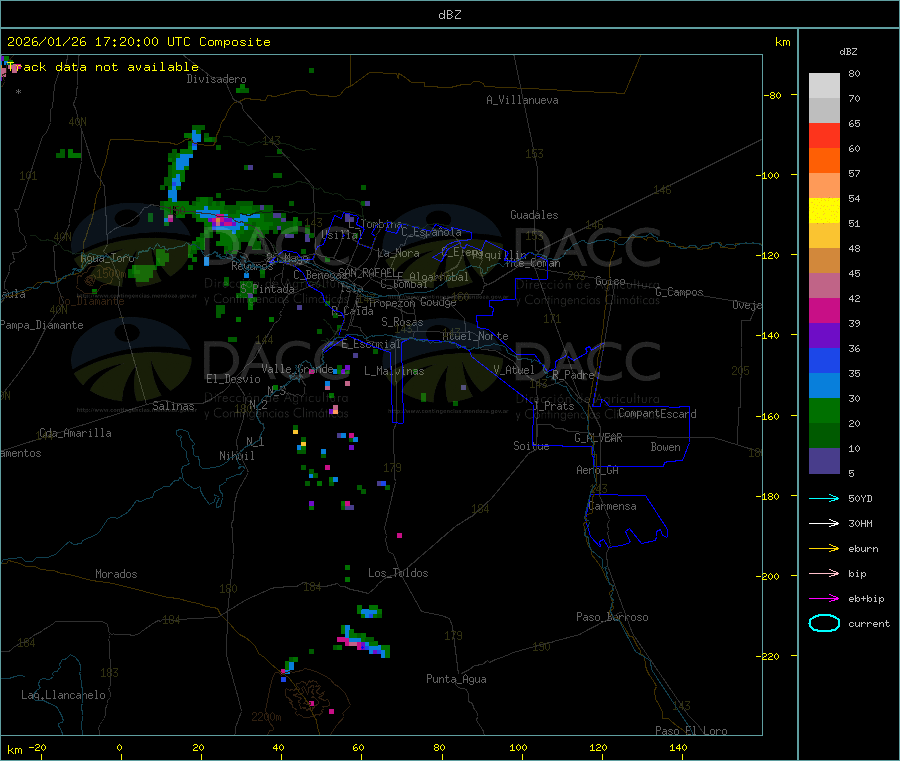The image size is (900, 761).
Task: Click the yellow eburn arrow symbol
Action: [824, 549]
